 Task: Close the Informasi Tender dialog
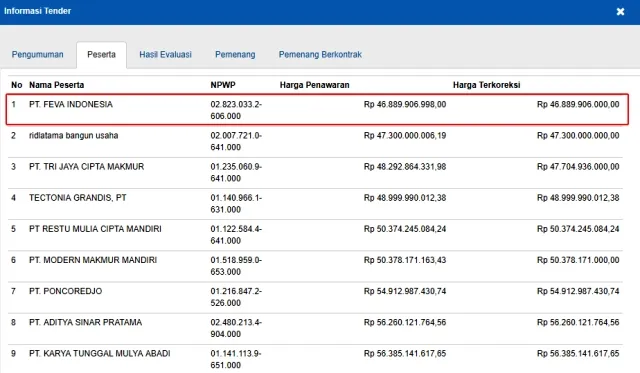(620, 11)
